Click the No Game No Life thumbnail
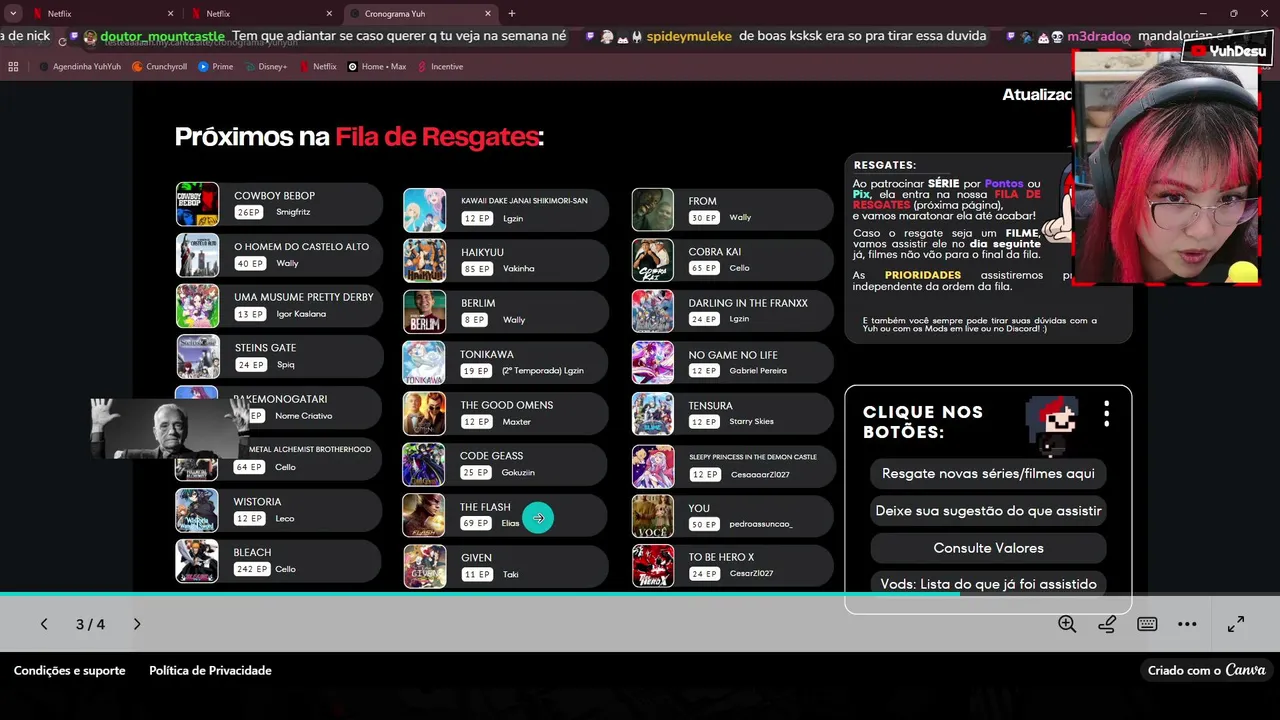1280x720 pixels. (653, 363)
